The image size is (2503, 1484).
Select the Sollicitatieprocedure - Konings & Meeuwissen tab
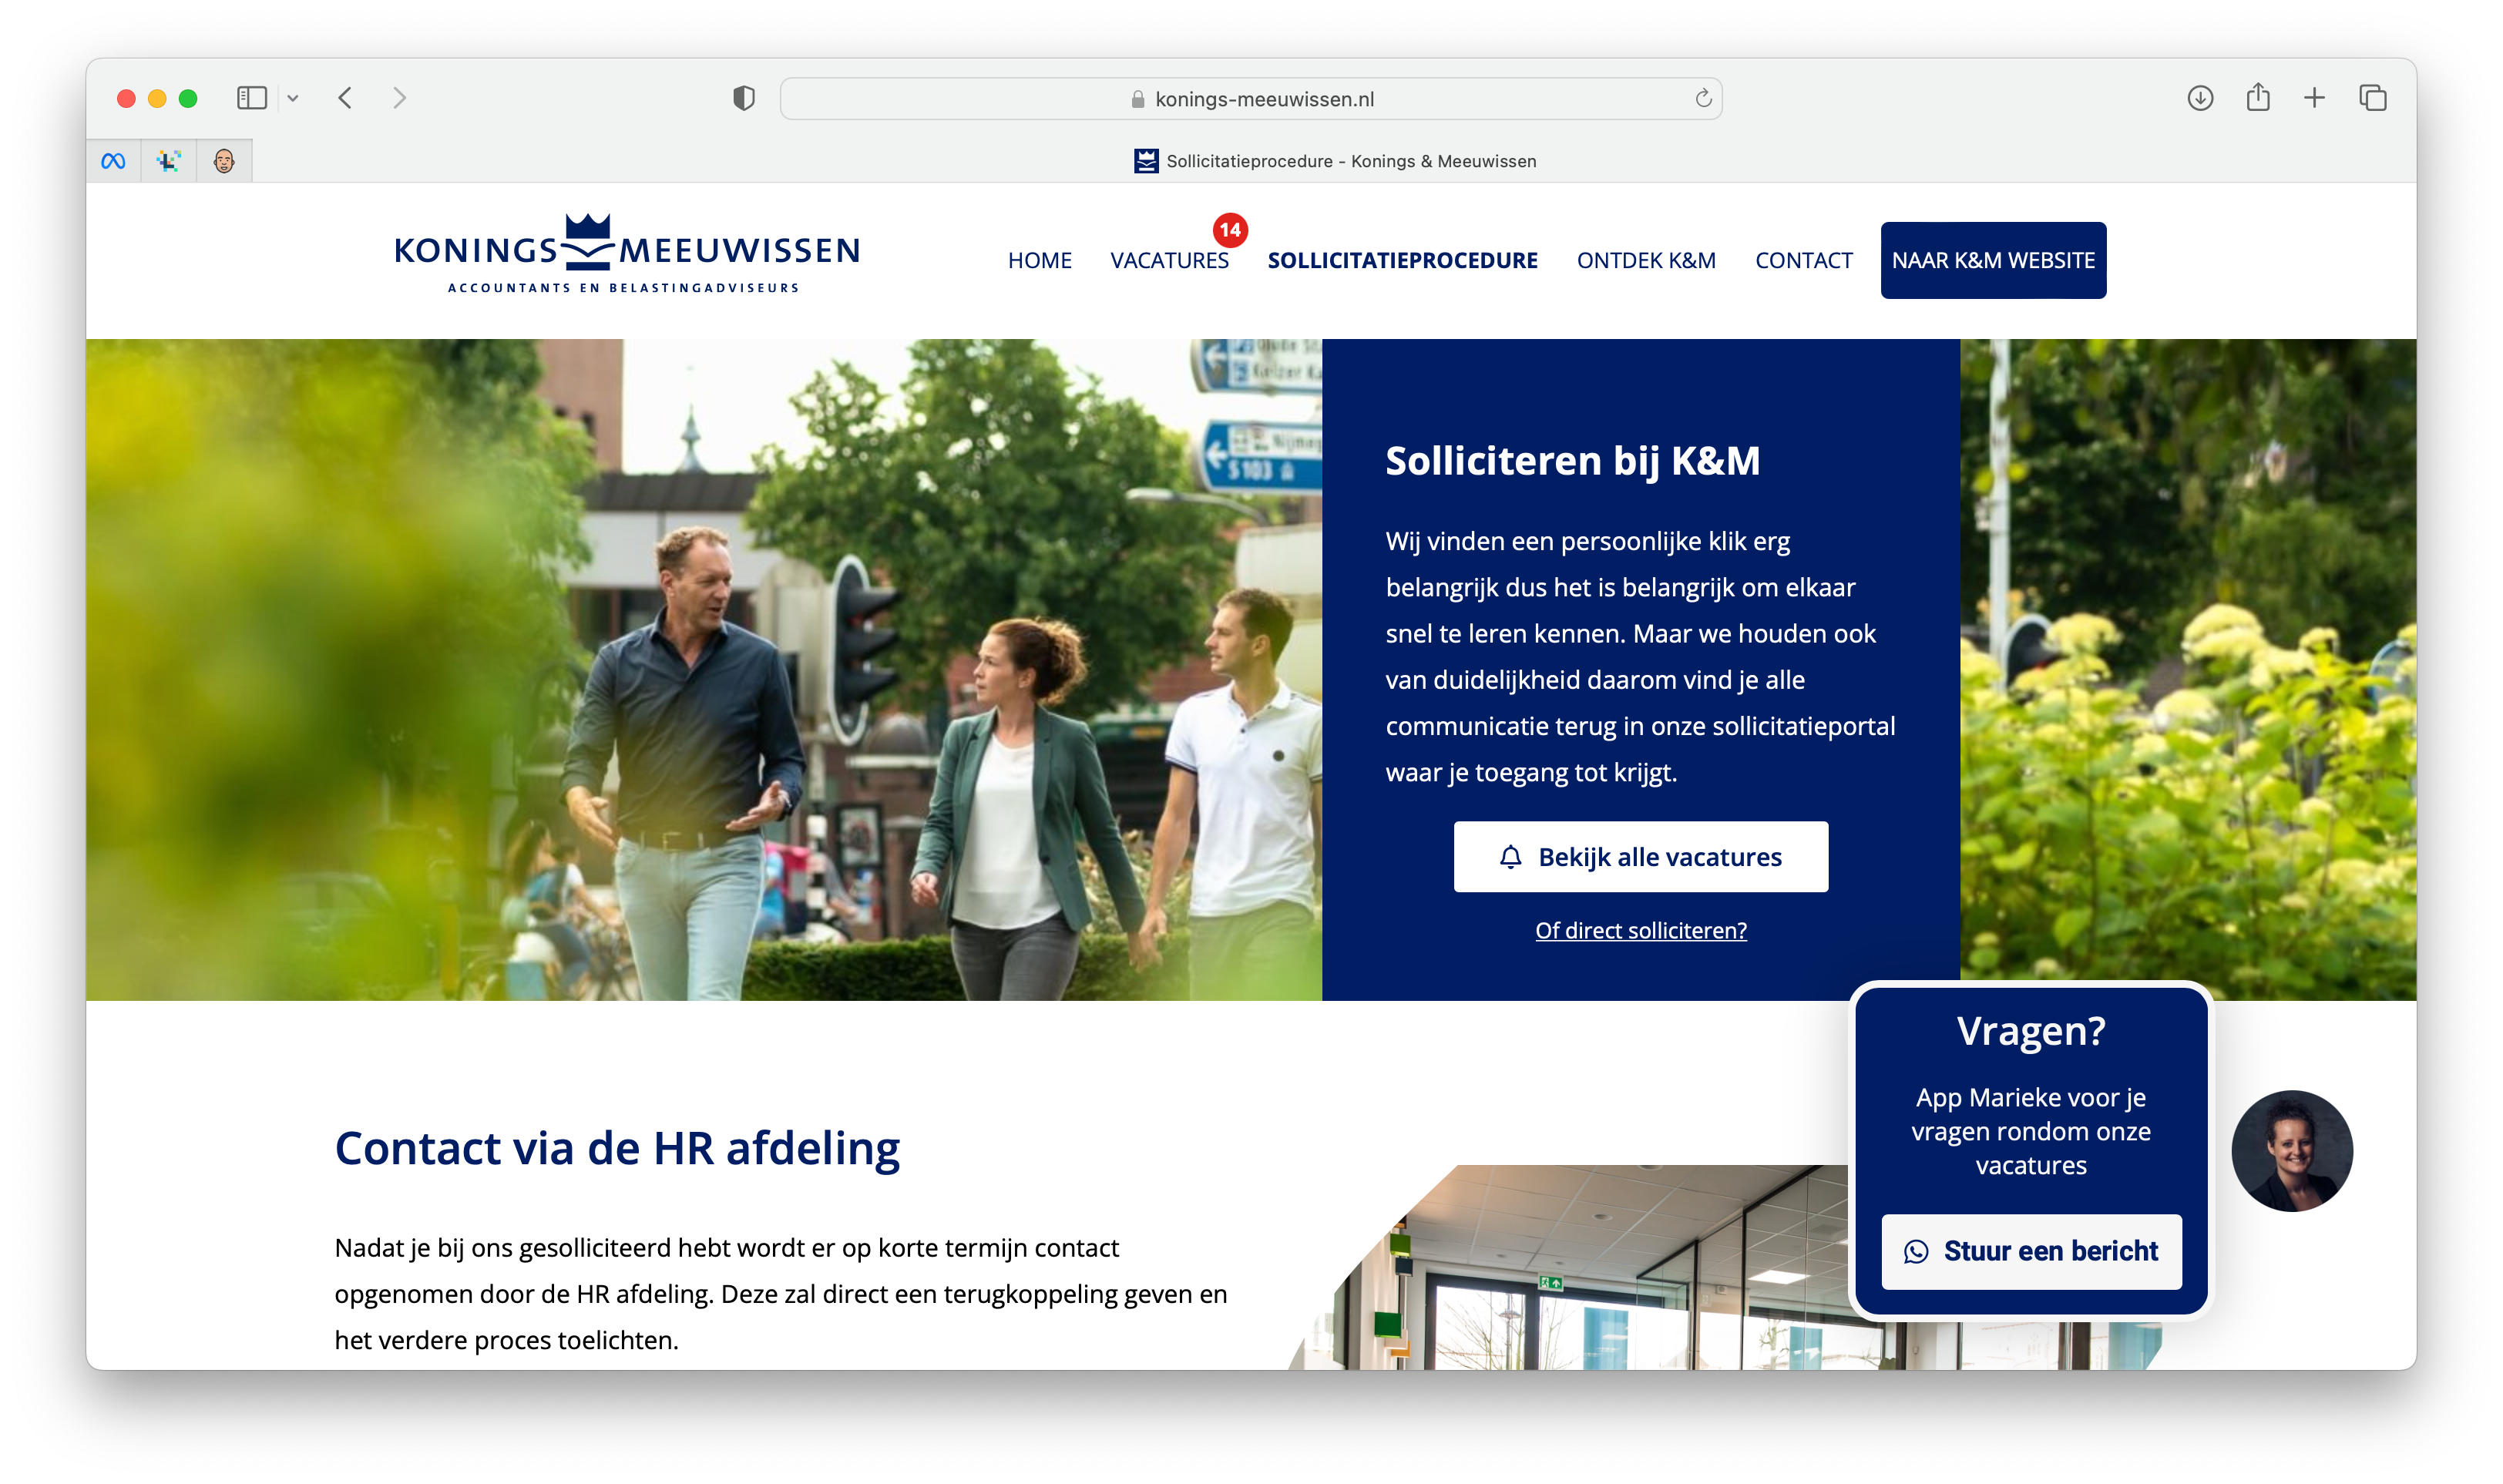pos(1334,161)
